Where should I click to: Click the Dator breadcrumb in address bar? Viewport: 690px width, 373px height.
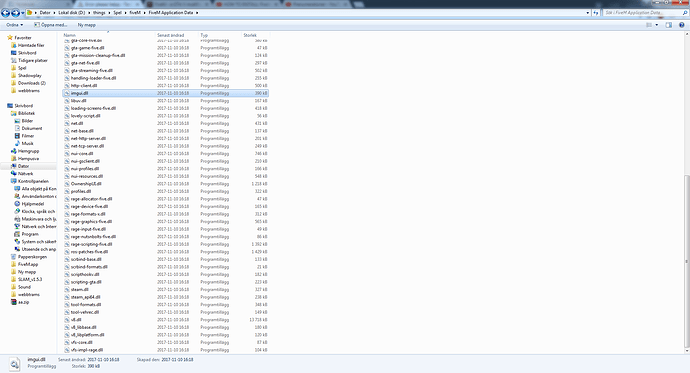pyautogui.click(x=45, y=13)
